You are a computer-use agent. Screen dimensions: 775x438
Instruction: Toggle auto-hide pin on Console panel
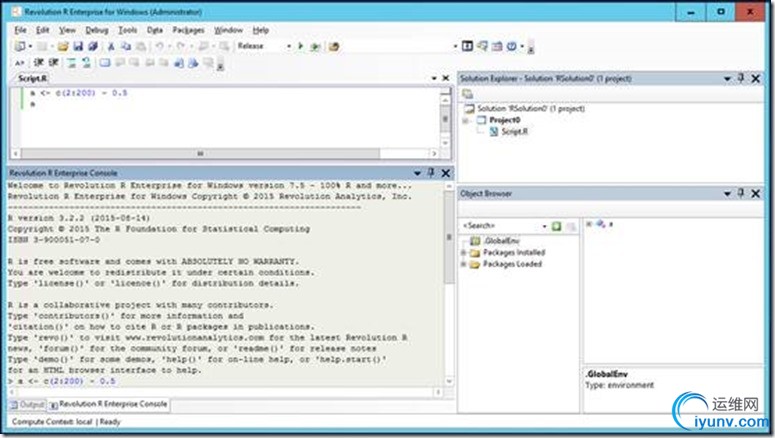pos(431,173)
